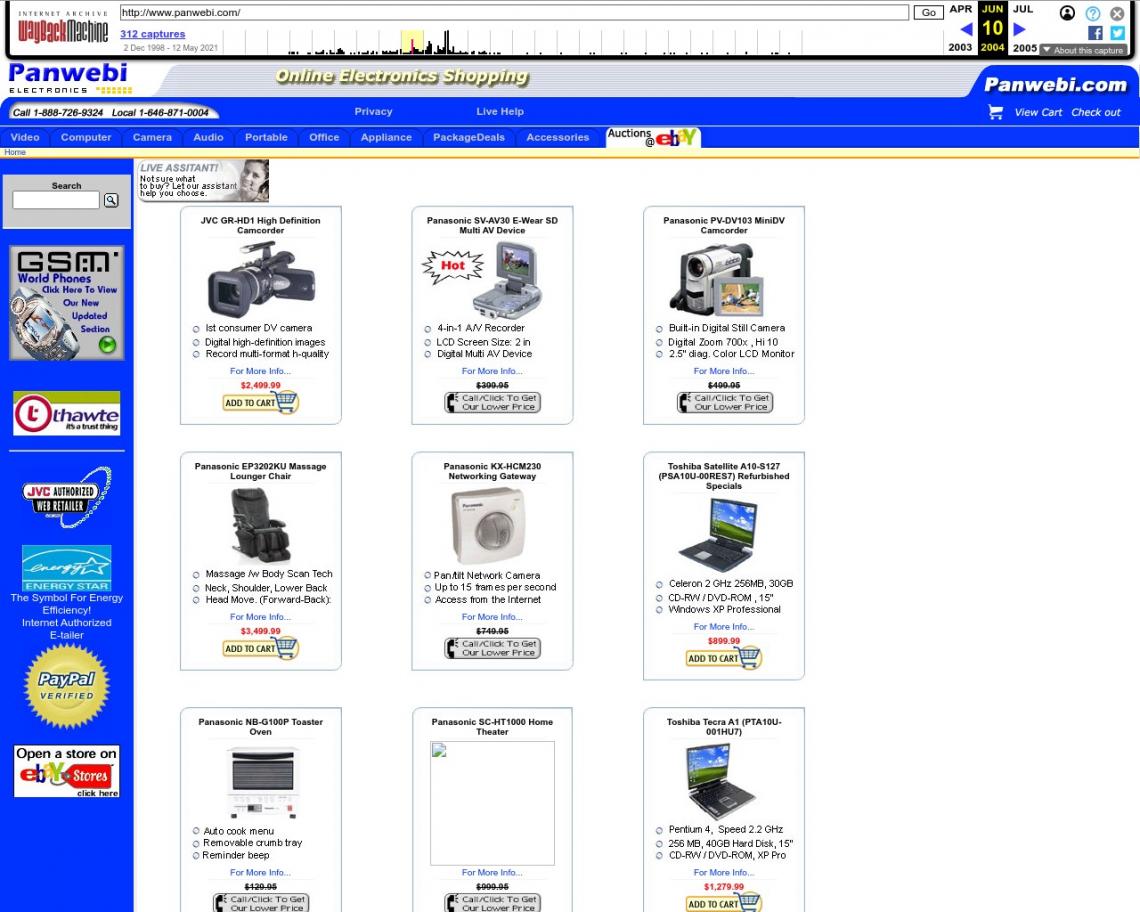Open KX-HCM230 network camera image

click(x=487, y=527)
